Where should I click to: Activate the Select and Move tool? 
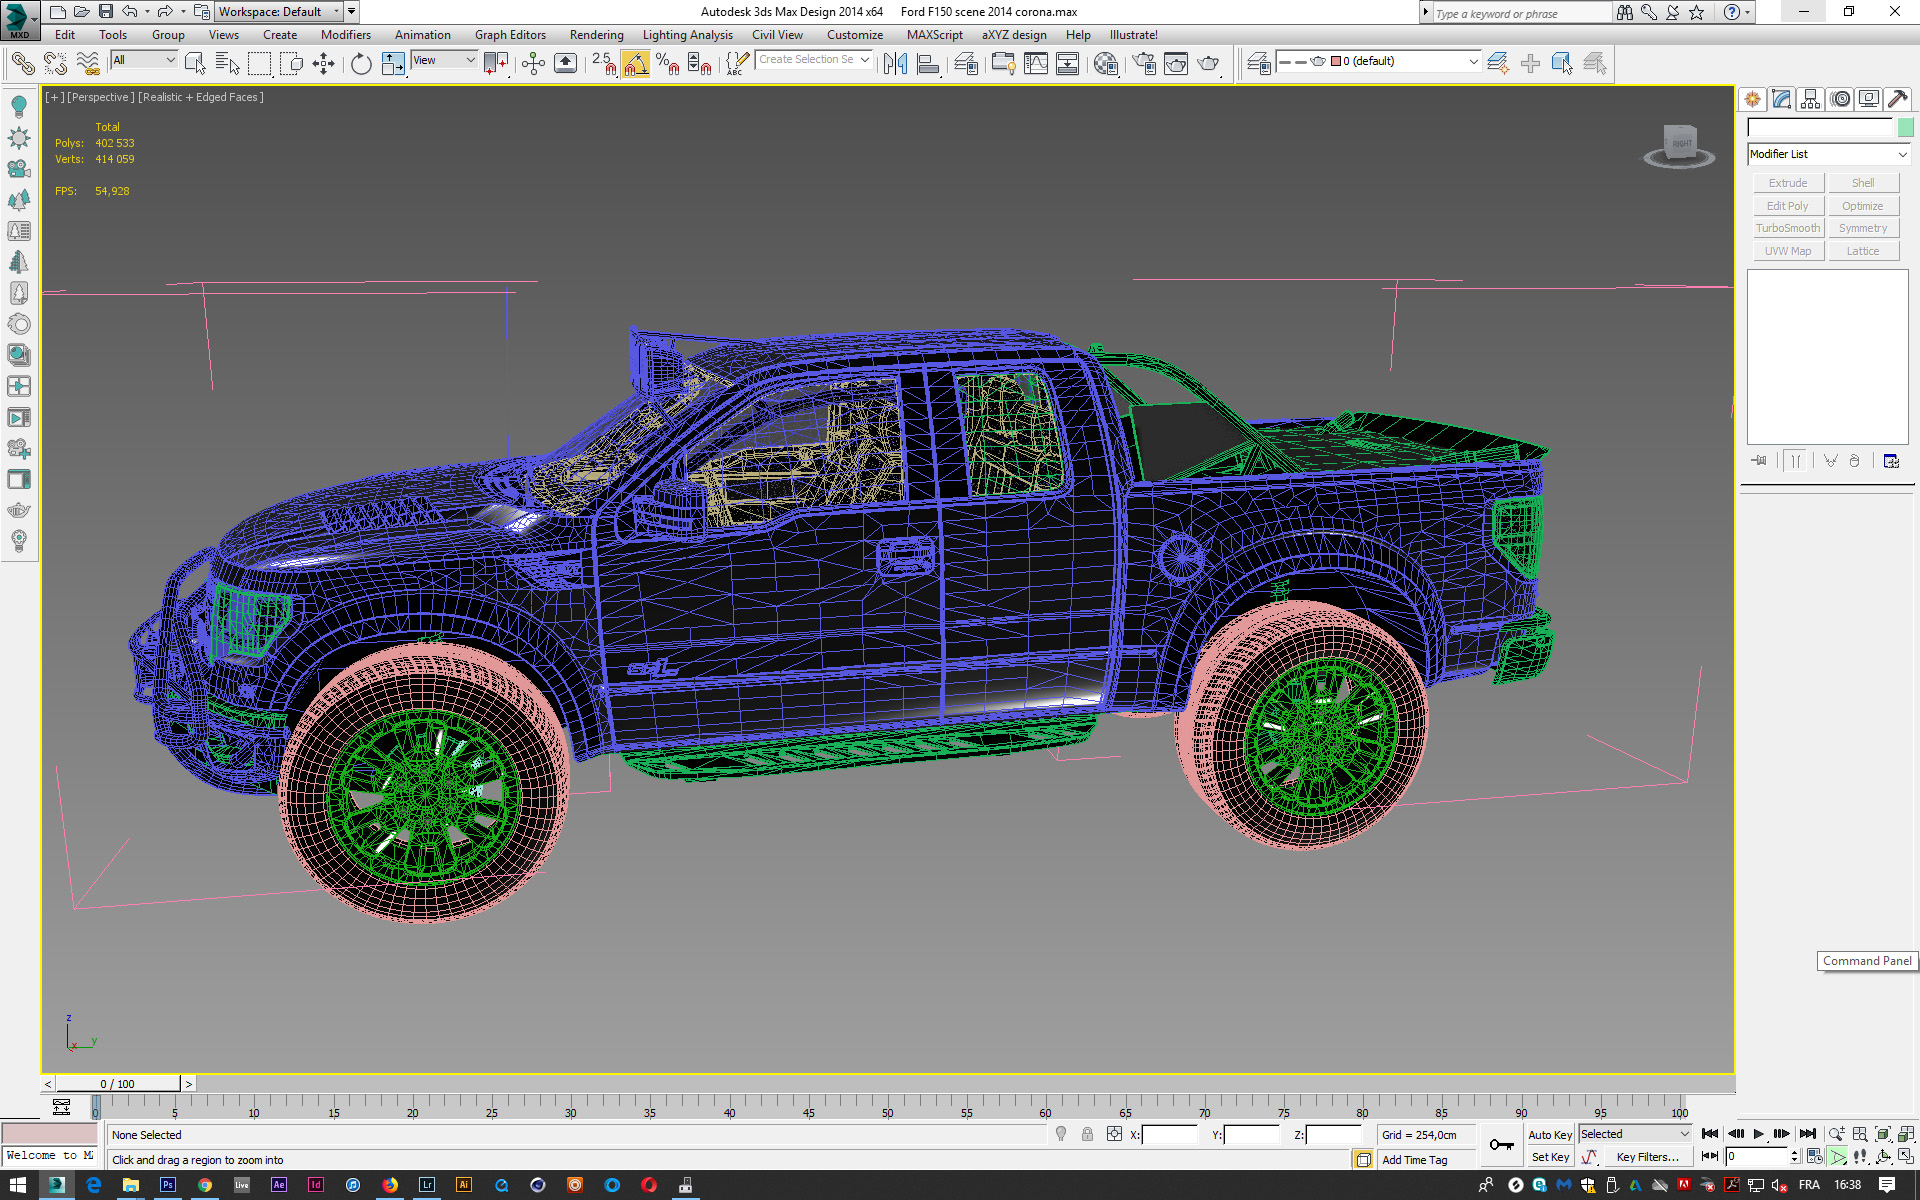324,64
